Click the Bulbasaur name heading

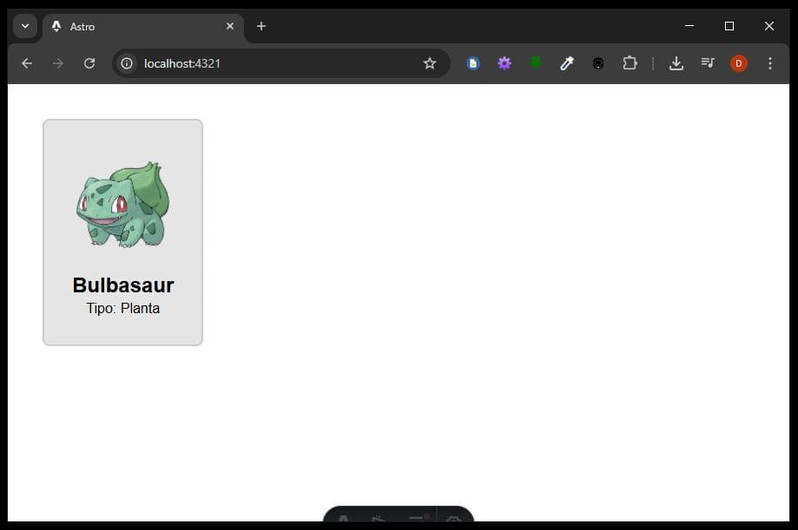tap(123, 285)
